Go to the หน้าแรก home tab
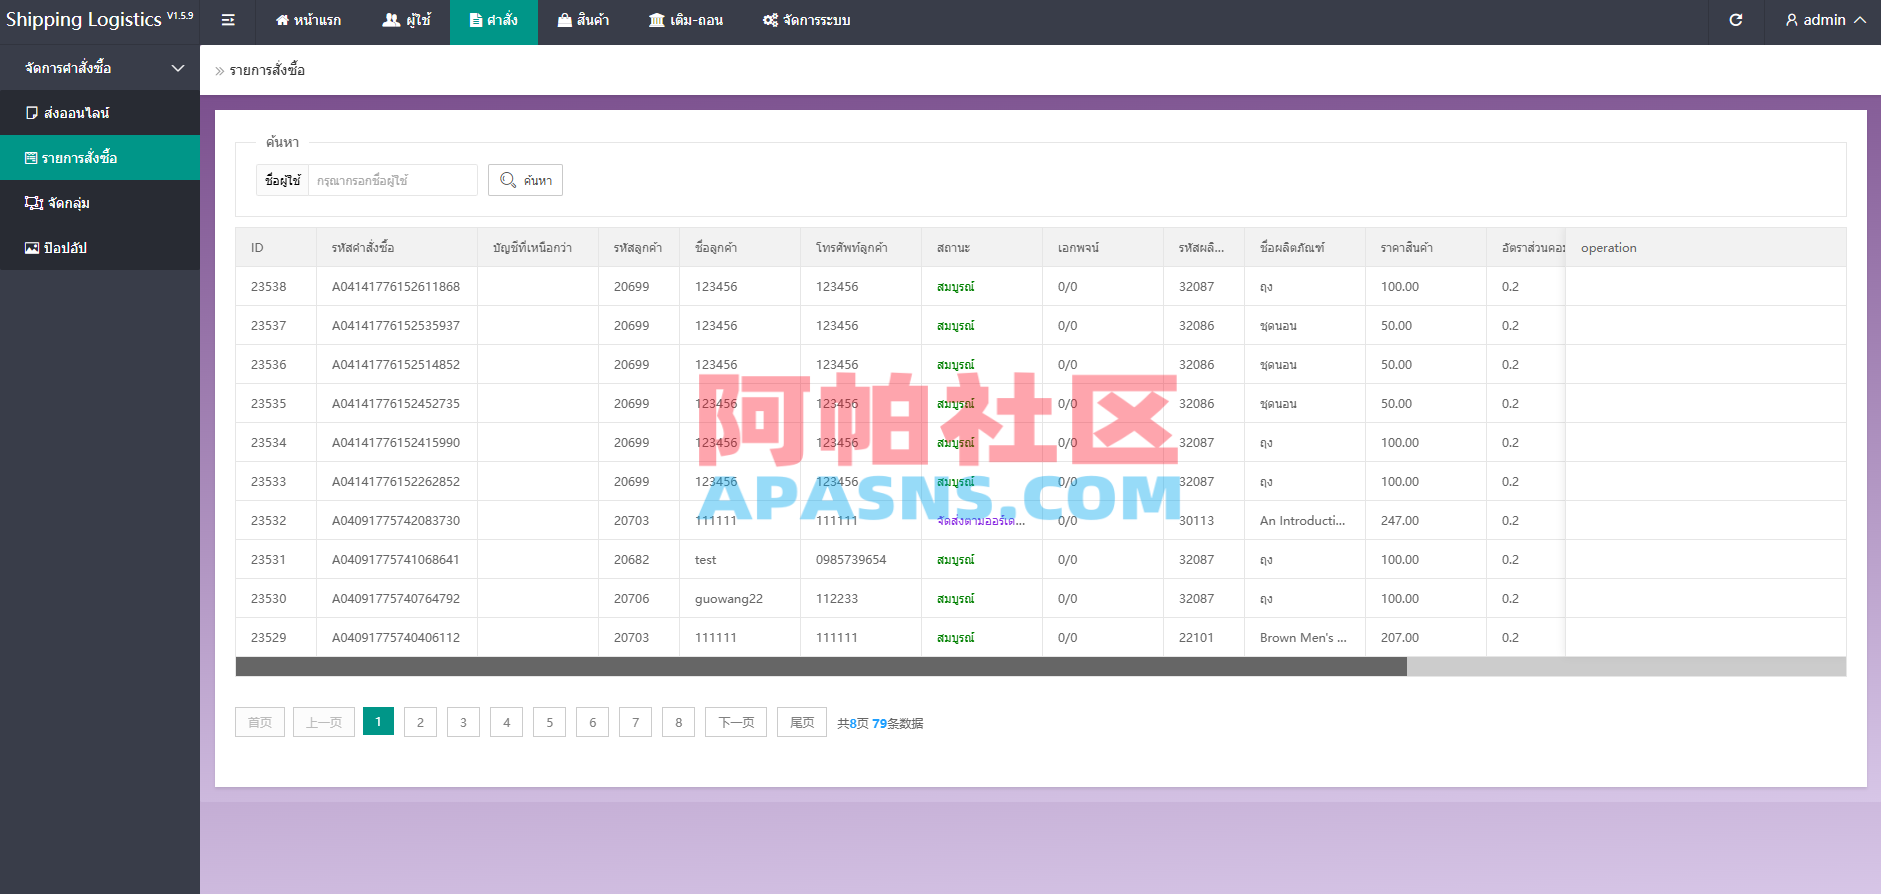The width and height of the screenshot is (1881, 894). [x=308, y=20]
